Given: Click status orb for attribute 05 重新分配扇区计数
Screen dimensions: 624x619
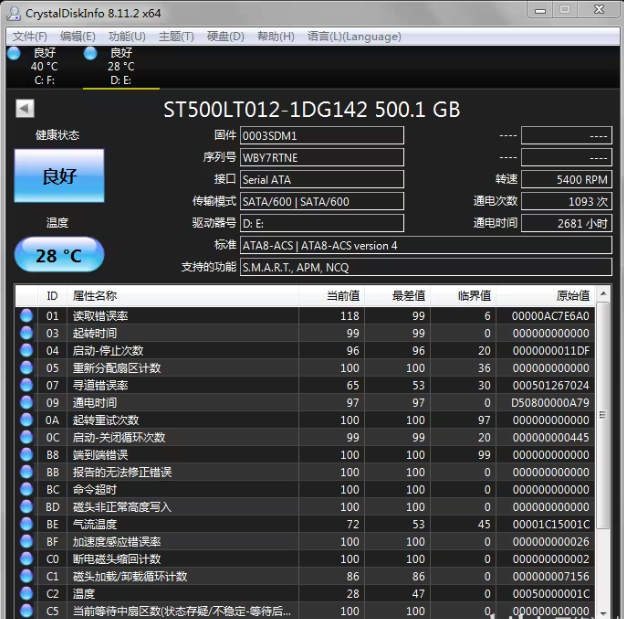Looking at the screenshot, I should click(x=26, y=368).
